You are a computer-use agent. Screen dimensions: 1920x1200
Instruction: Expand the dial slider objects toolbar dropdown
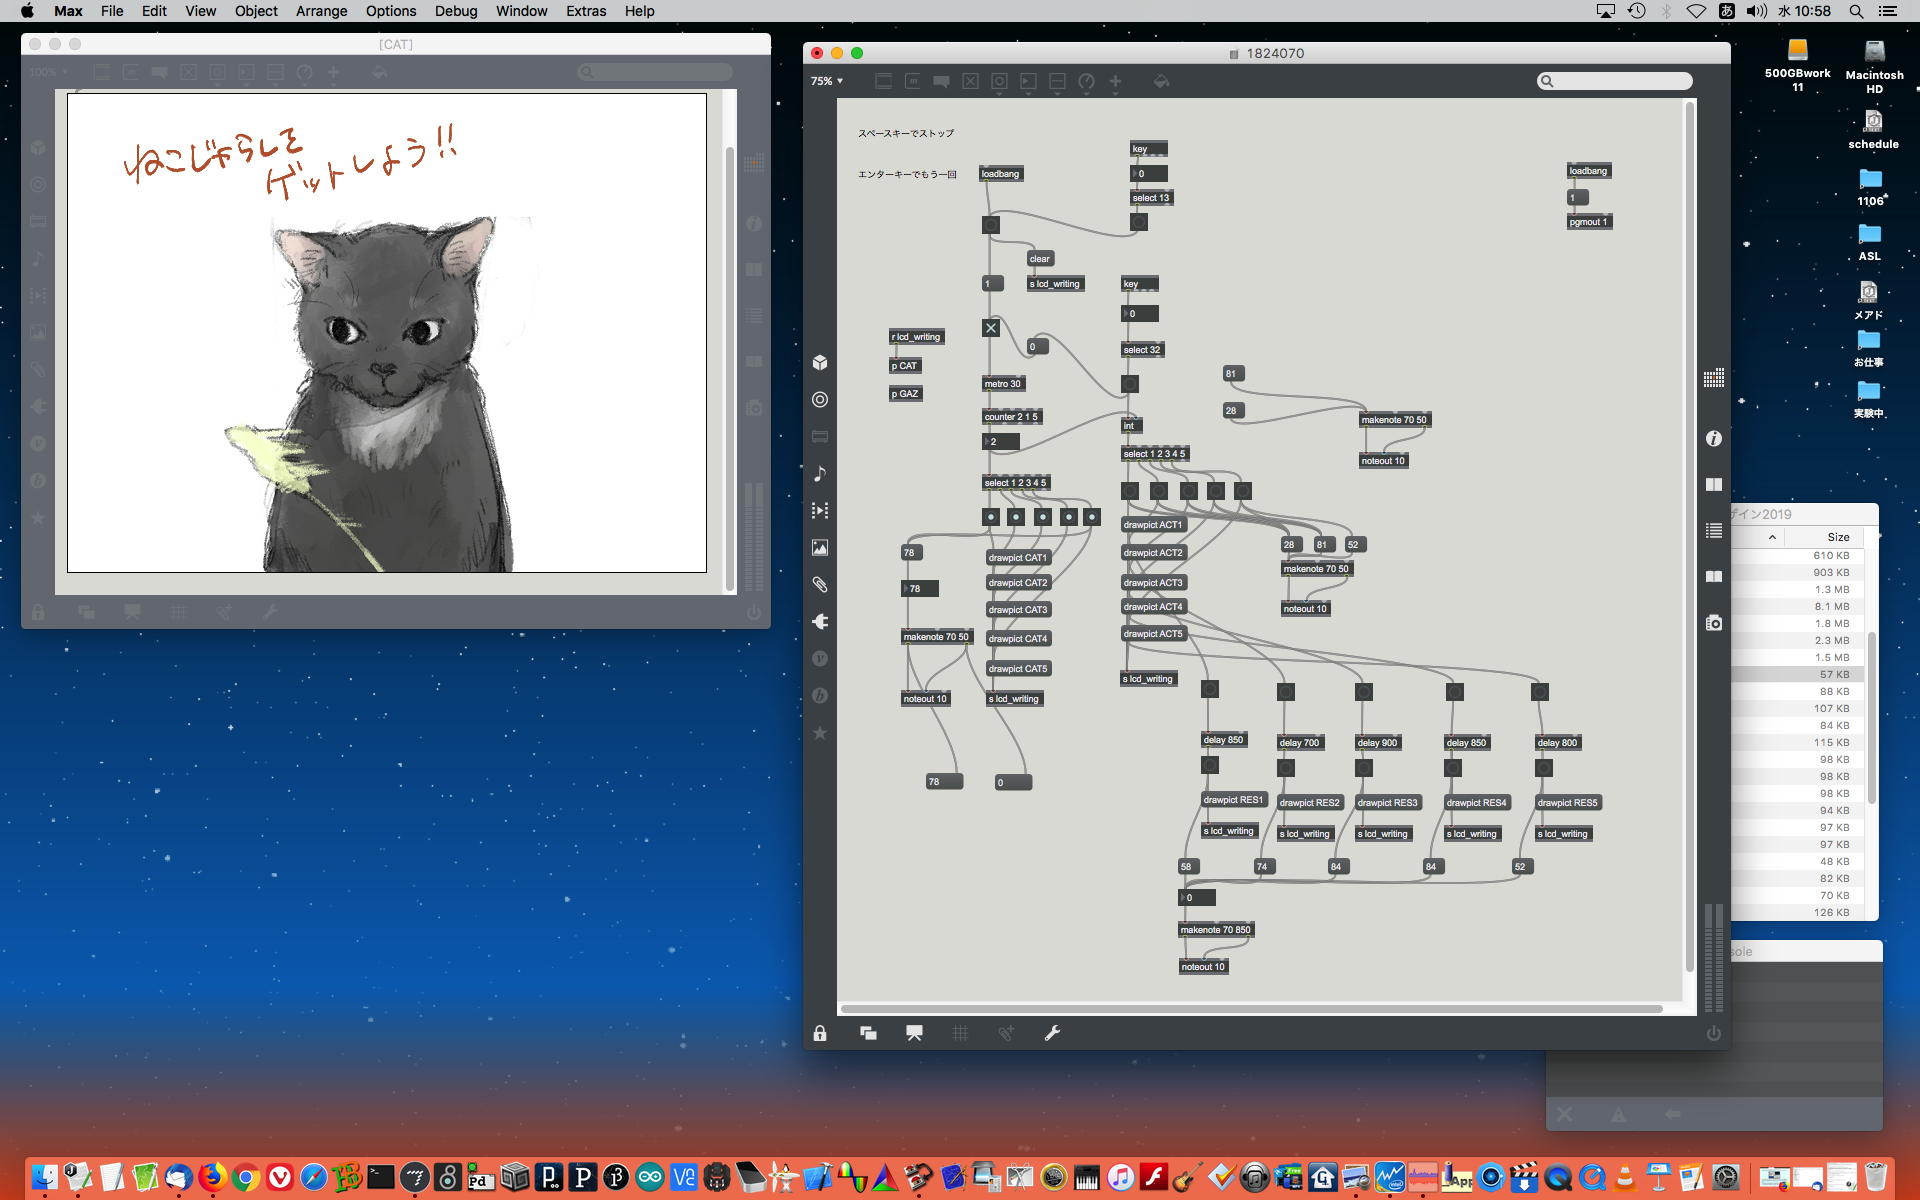click(1086, 81)
